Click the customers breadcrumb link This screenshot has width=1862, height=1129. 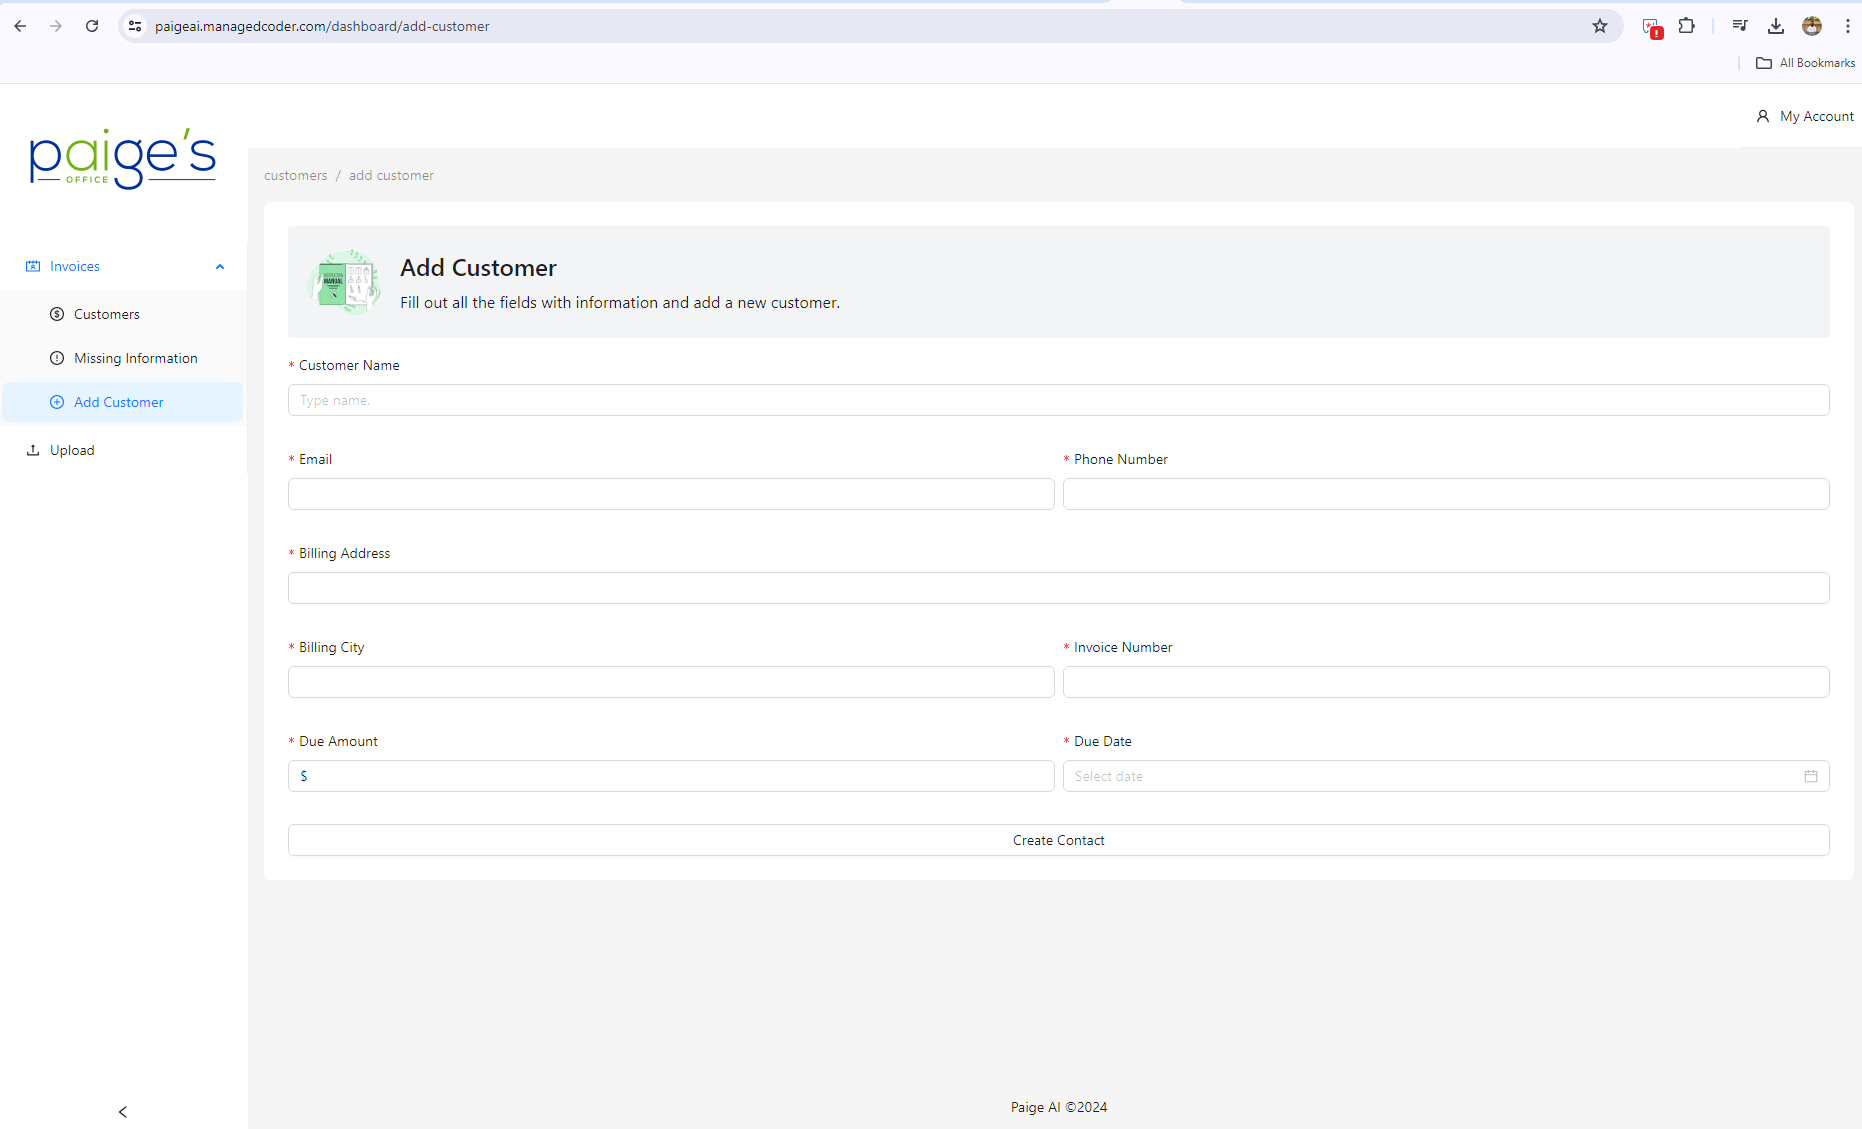tap(295, 175)
